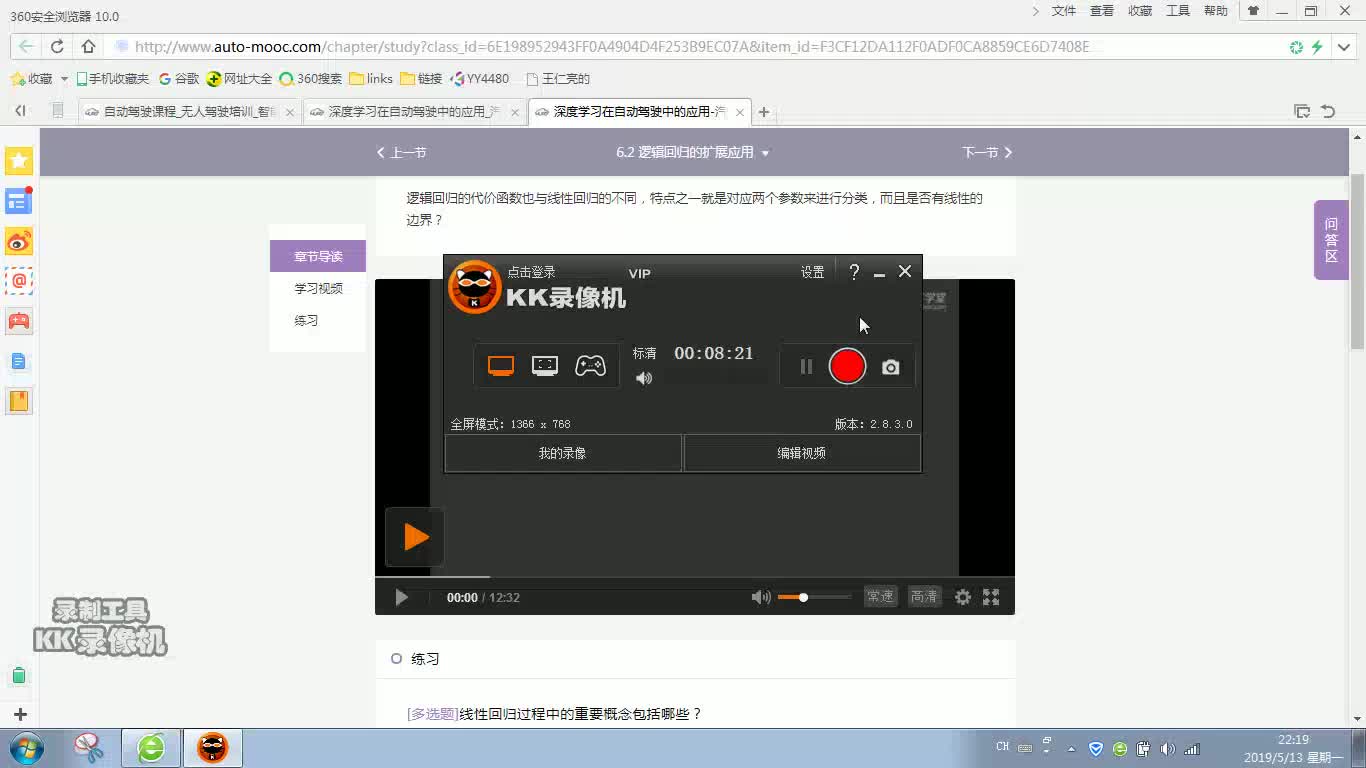Image resolution: width=1366 pixels, height=768 pixels.
Task: Start recording with the red record button
Action: (x=847, y=366)
